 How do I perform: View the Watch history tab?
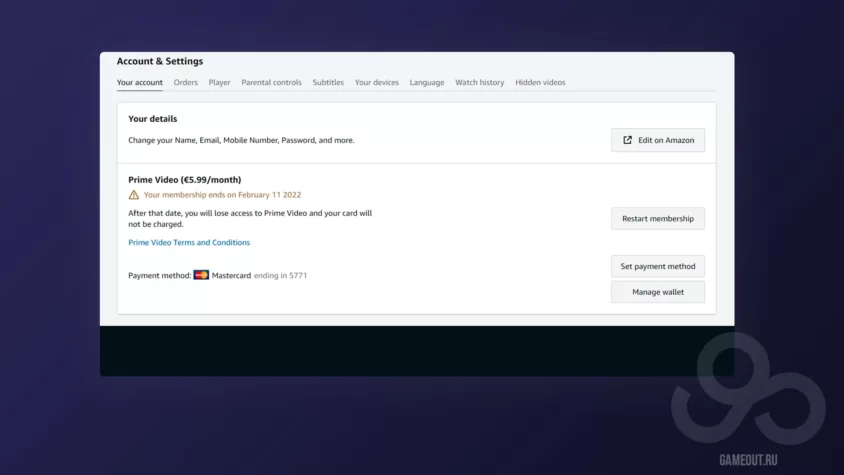(x=480, y=82)
